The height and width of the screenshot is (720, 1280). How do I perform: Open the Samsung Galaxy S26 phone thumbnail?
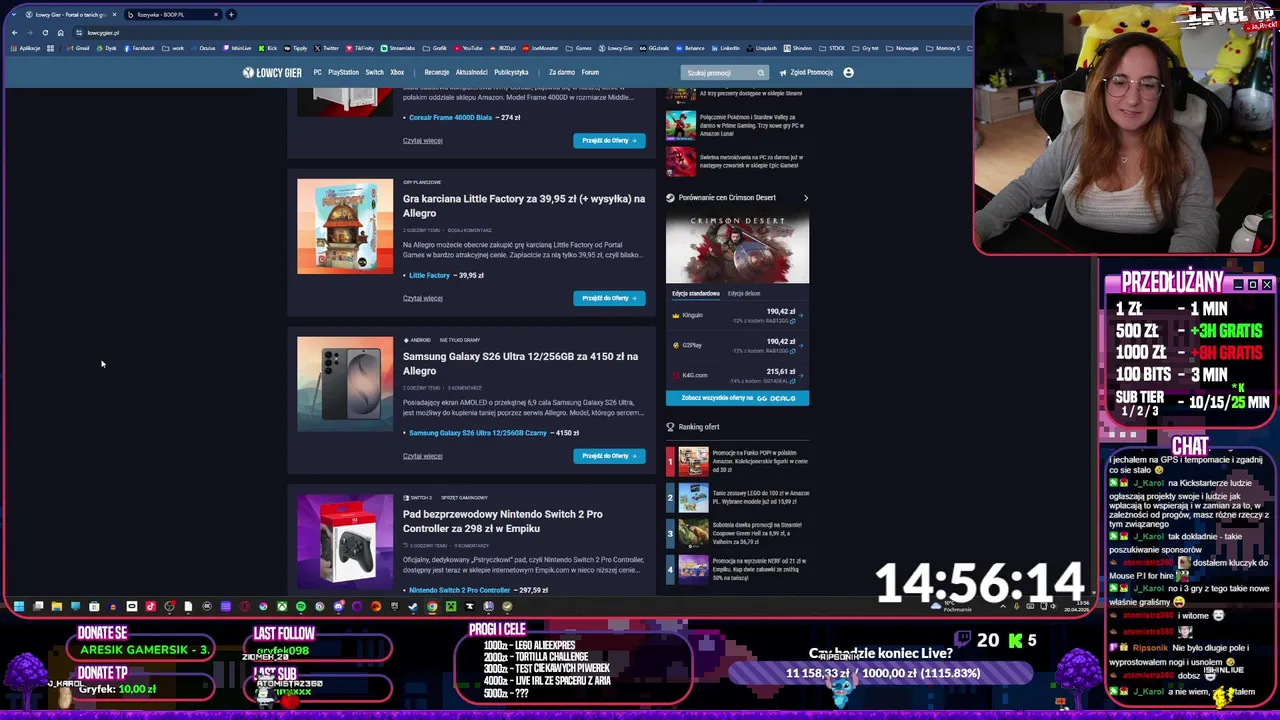click(x=345, y=384)
